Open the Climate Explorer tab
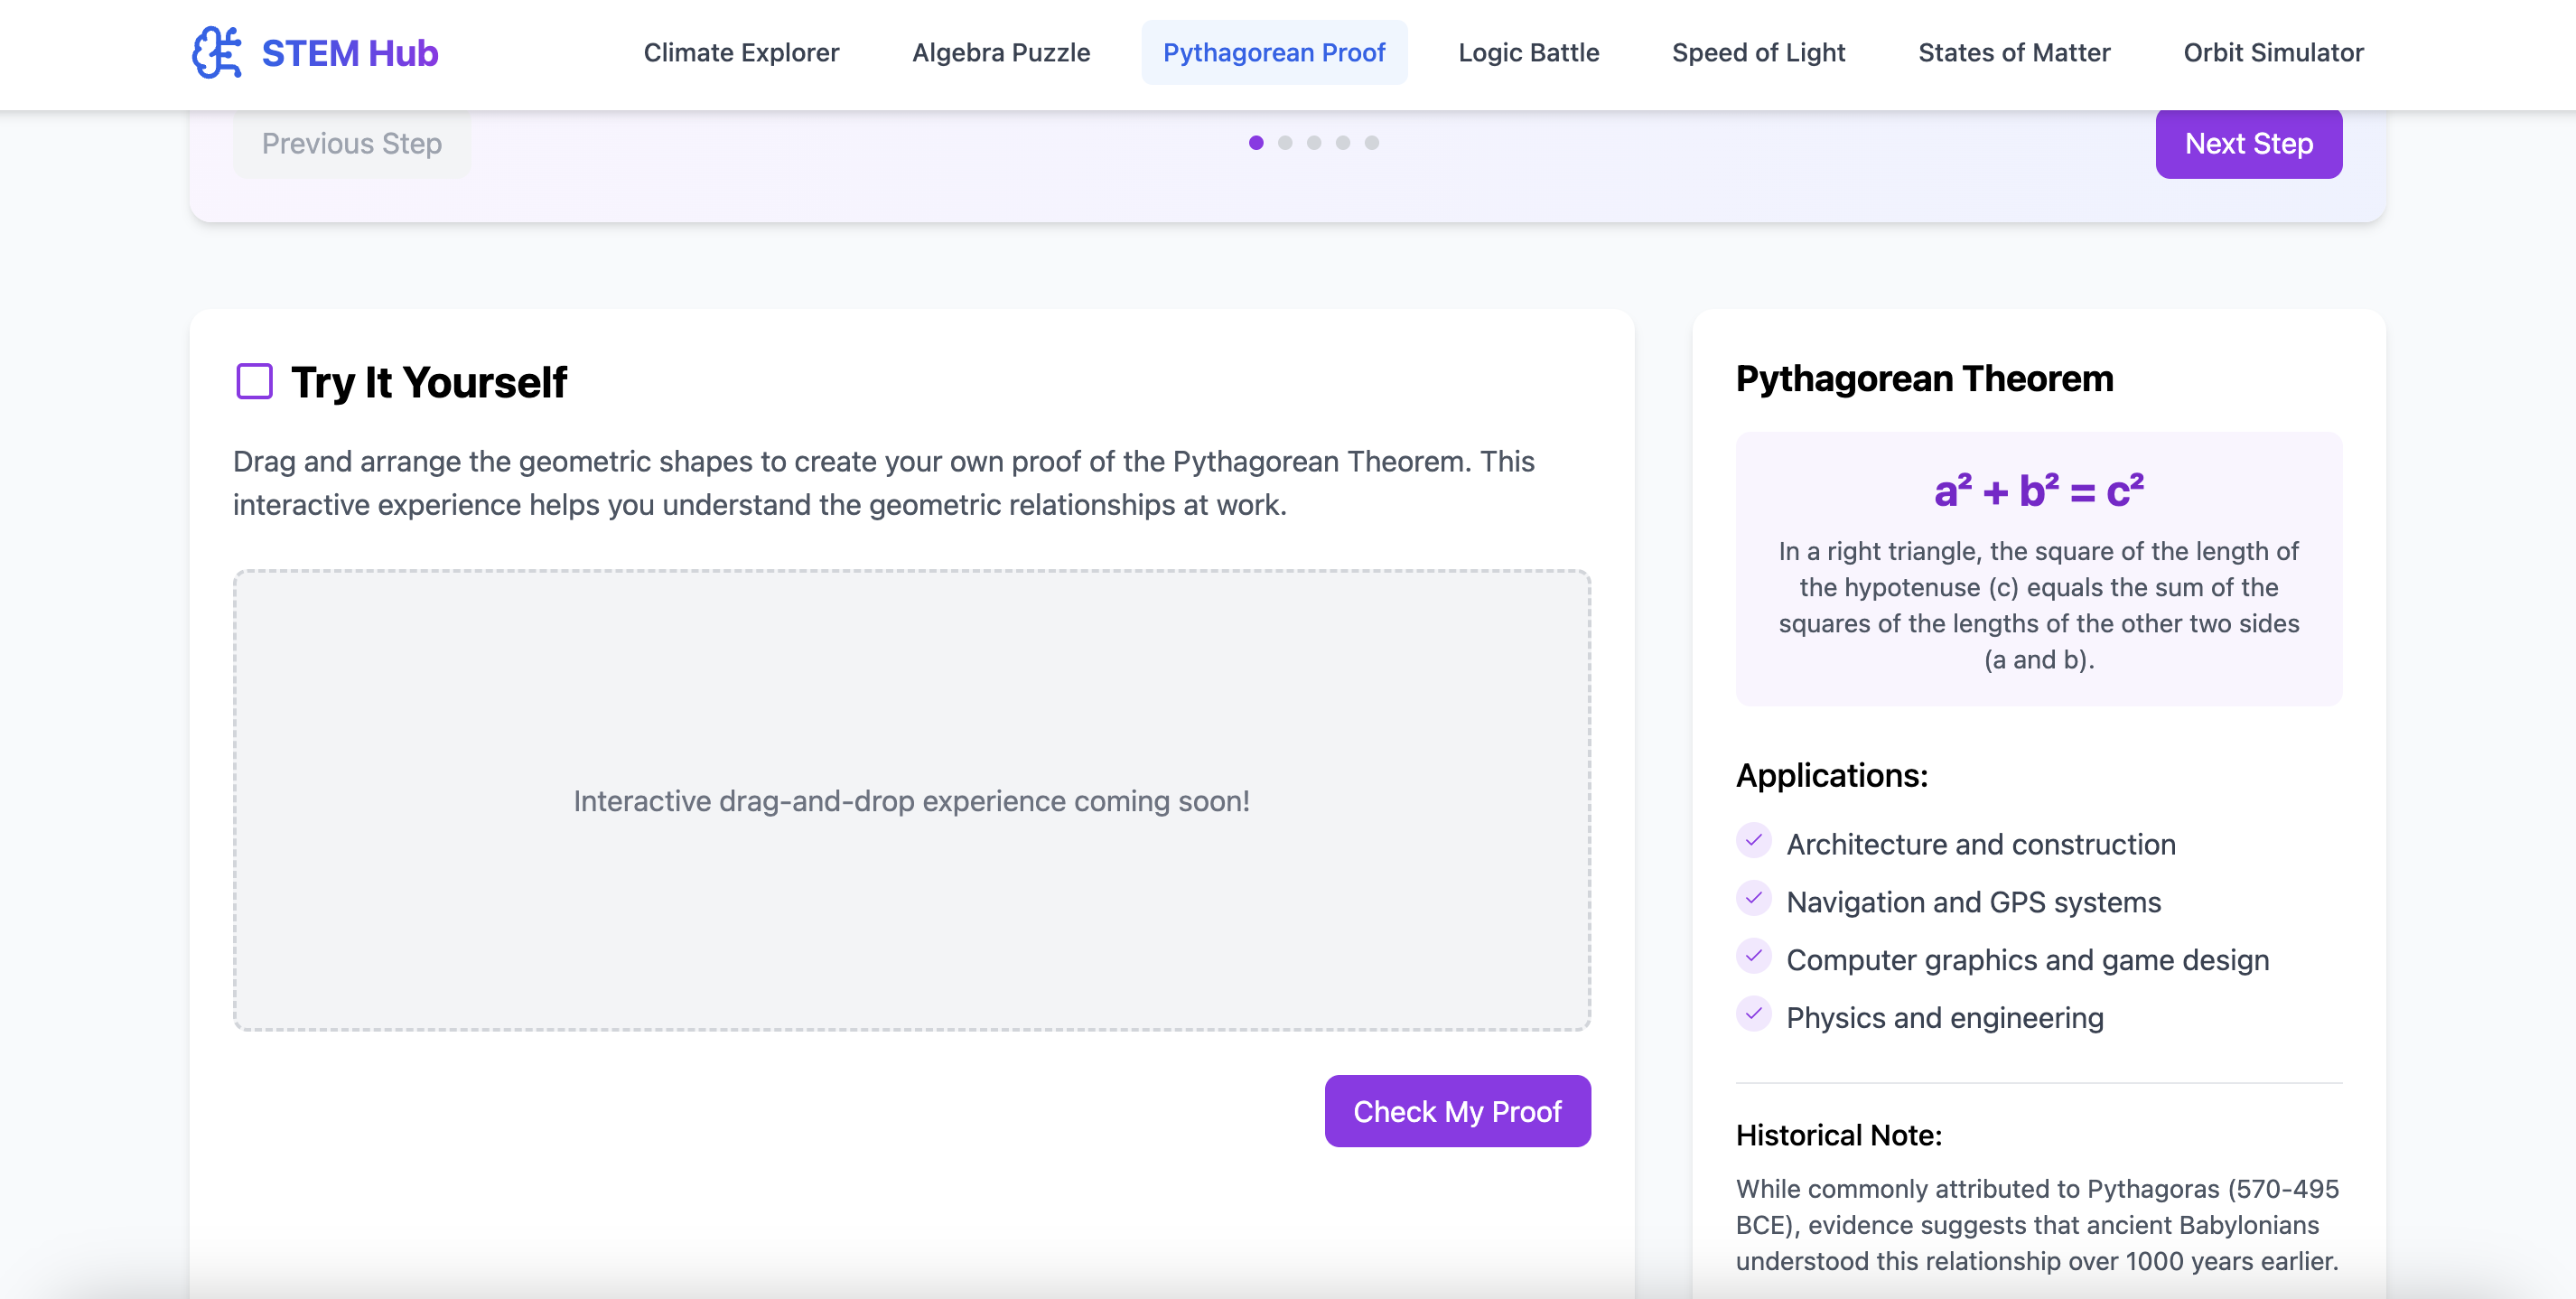This screenshot has height=1299, width=2576. tap(741, 52)
